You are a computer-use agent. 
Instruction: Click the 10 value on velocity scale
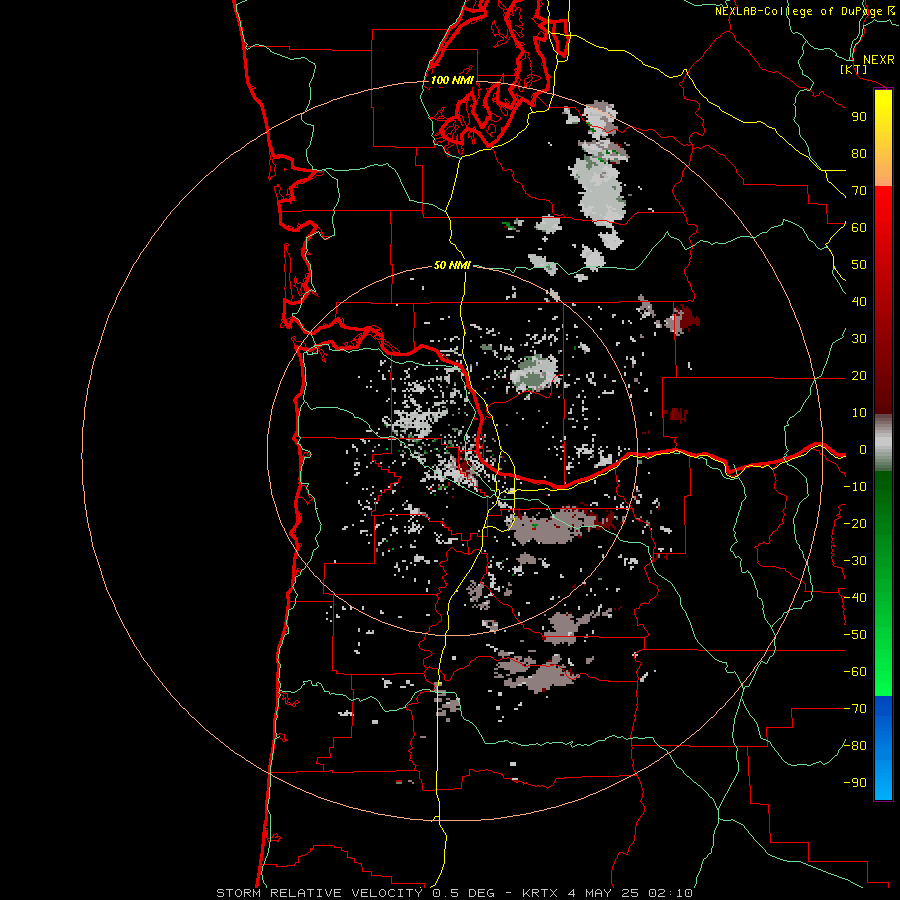(859, 413)
